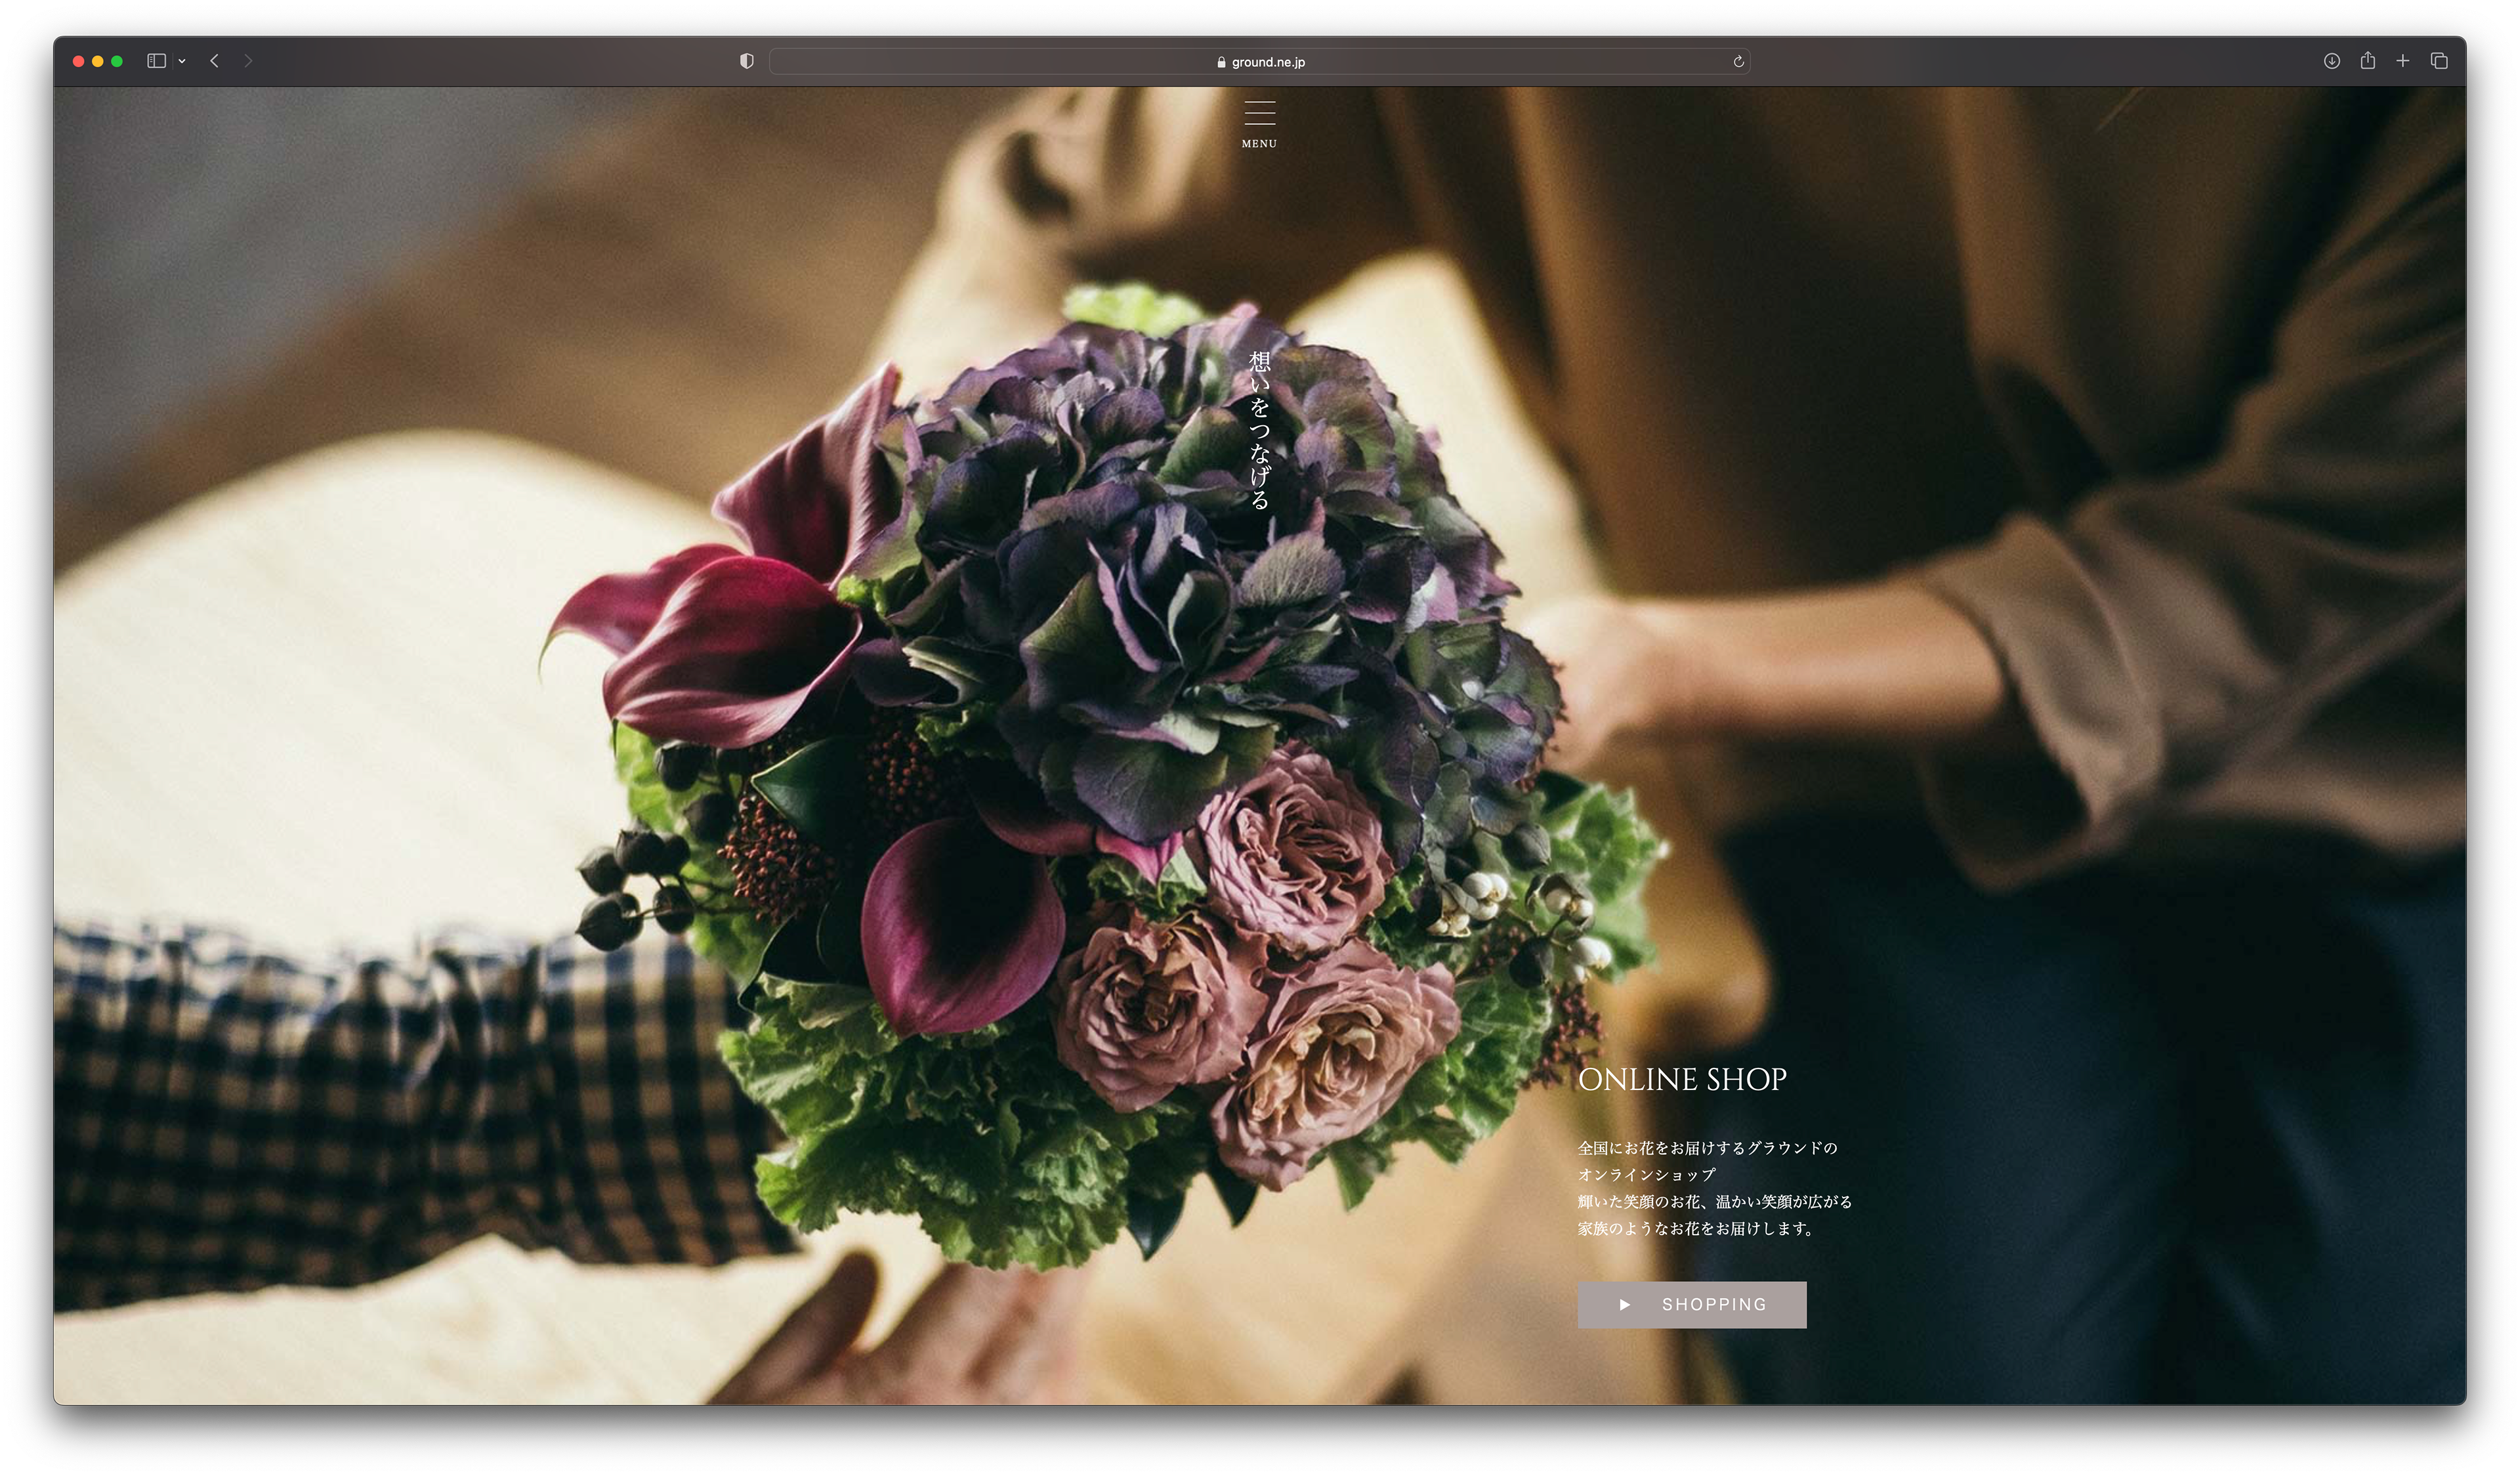
Task: Click the MENU text label
Action: pyautogui.click(x=1259, y=144)
